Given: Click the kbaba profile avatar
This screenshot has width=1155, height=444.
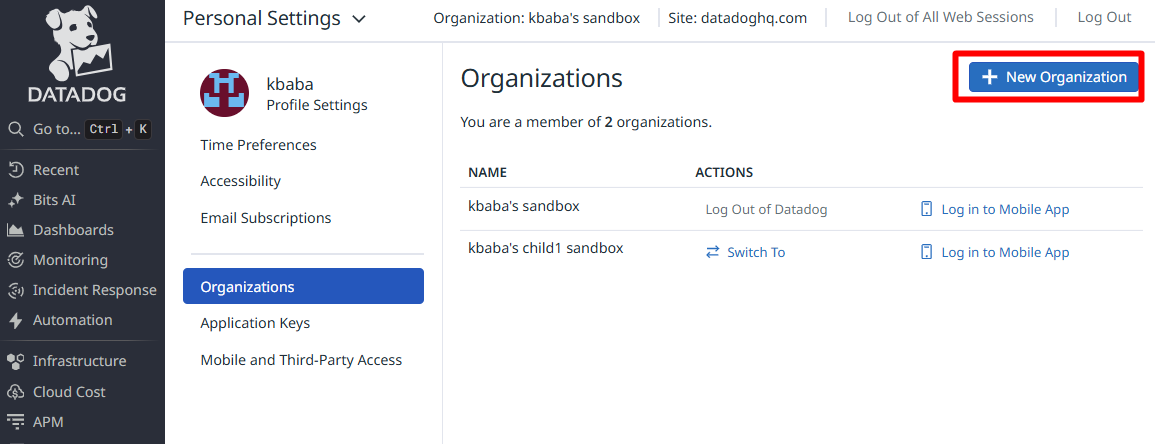Looking at the screenshot, I should click(x=225, y=94).
